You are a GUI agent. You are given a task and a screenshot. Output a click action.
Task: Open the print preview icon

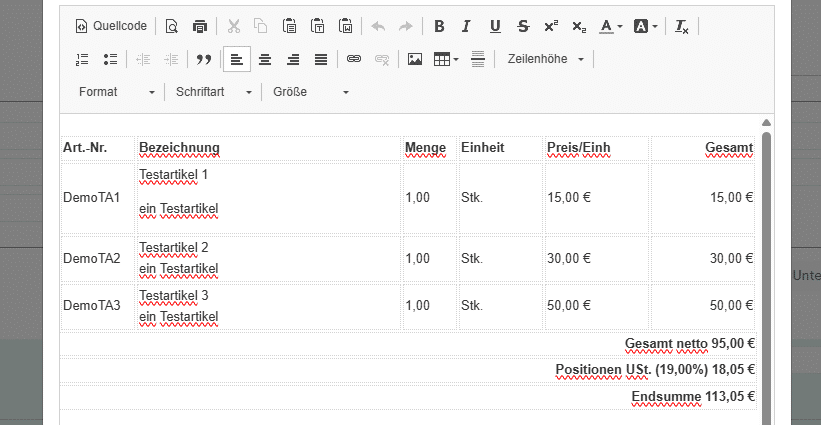pos(172,26)
